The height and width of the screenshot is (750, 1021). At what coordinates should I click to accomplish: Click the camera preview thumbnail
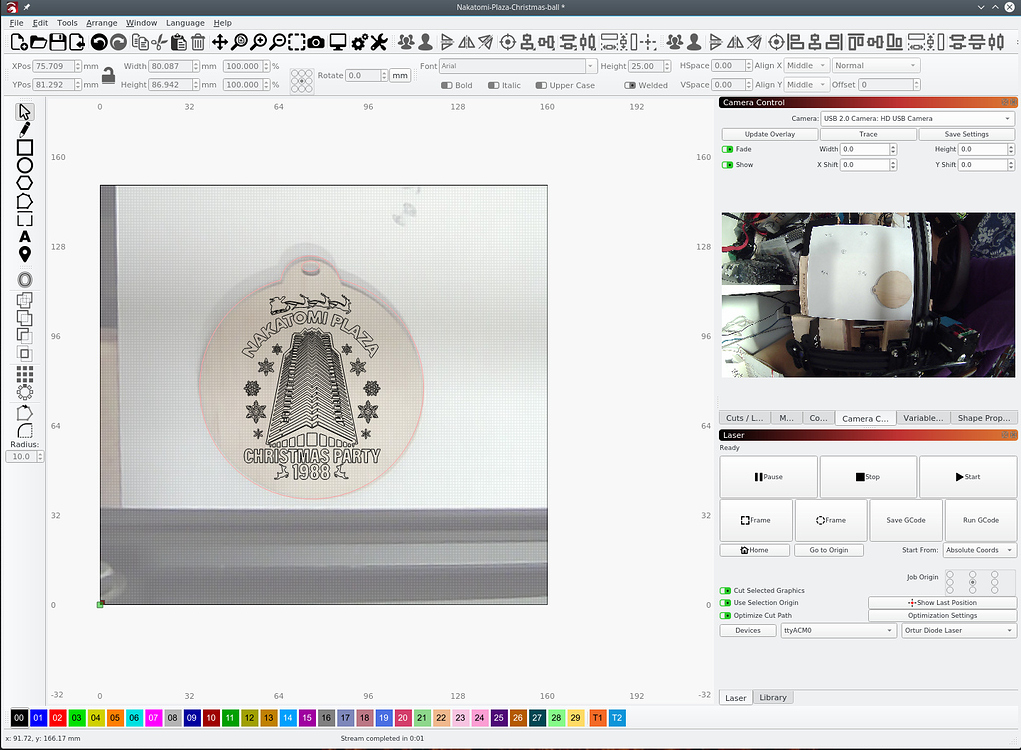(868, 295)
